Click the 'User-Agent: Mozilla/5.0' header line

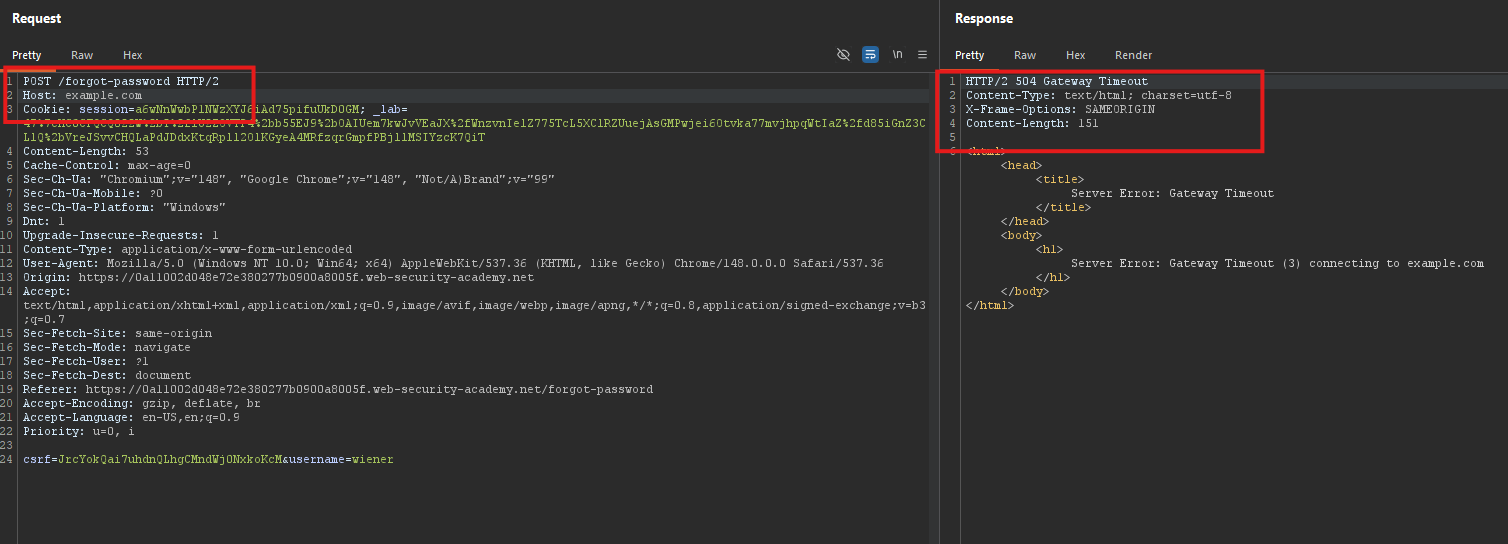tap(453, 263)
